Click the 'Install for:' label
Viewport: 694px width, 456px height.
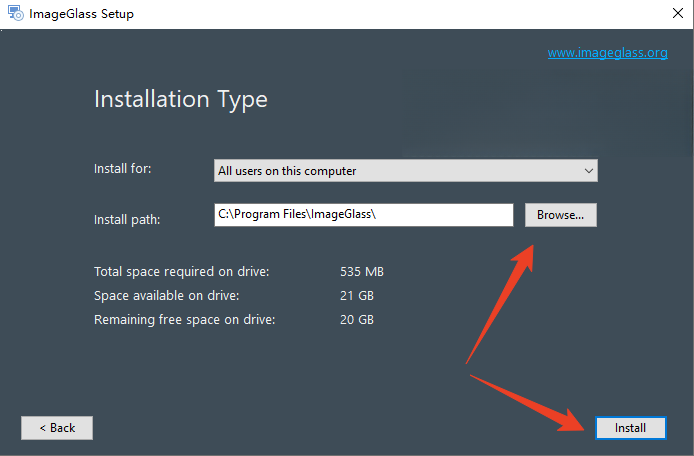(x=123, y=169)
